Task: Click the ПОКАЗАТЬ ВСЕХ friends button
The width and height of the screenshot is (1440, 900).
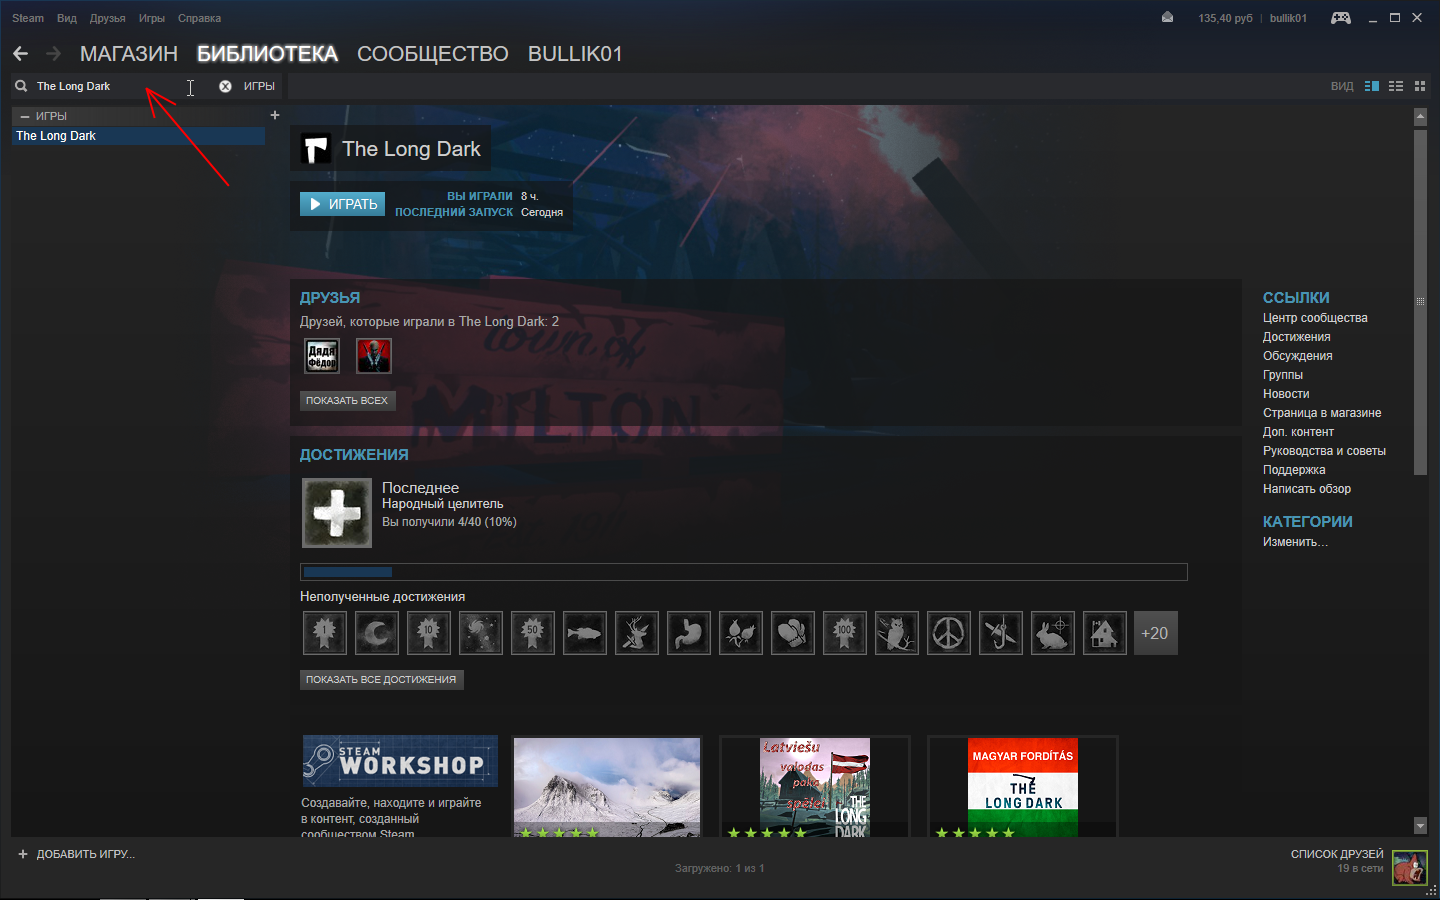Action: tap(347, 400)
